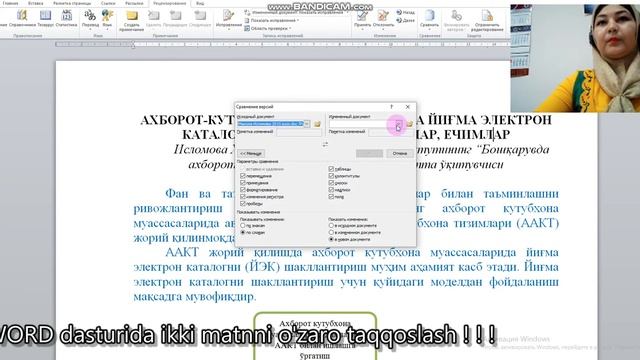640x360 pixels.
Task: Toggle the таблицы checkbox
Action: [331, 169]
